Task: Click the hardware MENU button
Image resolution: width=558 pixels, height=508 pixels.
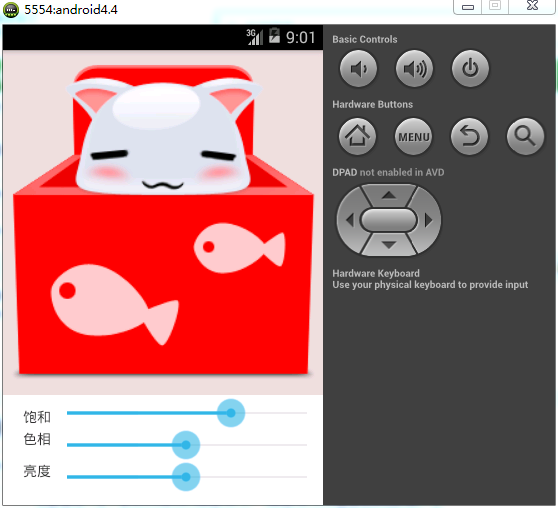Action: (x=413, y=136)
